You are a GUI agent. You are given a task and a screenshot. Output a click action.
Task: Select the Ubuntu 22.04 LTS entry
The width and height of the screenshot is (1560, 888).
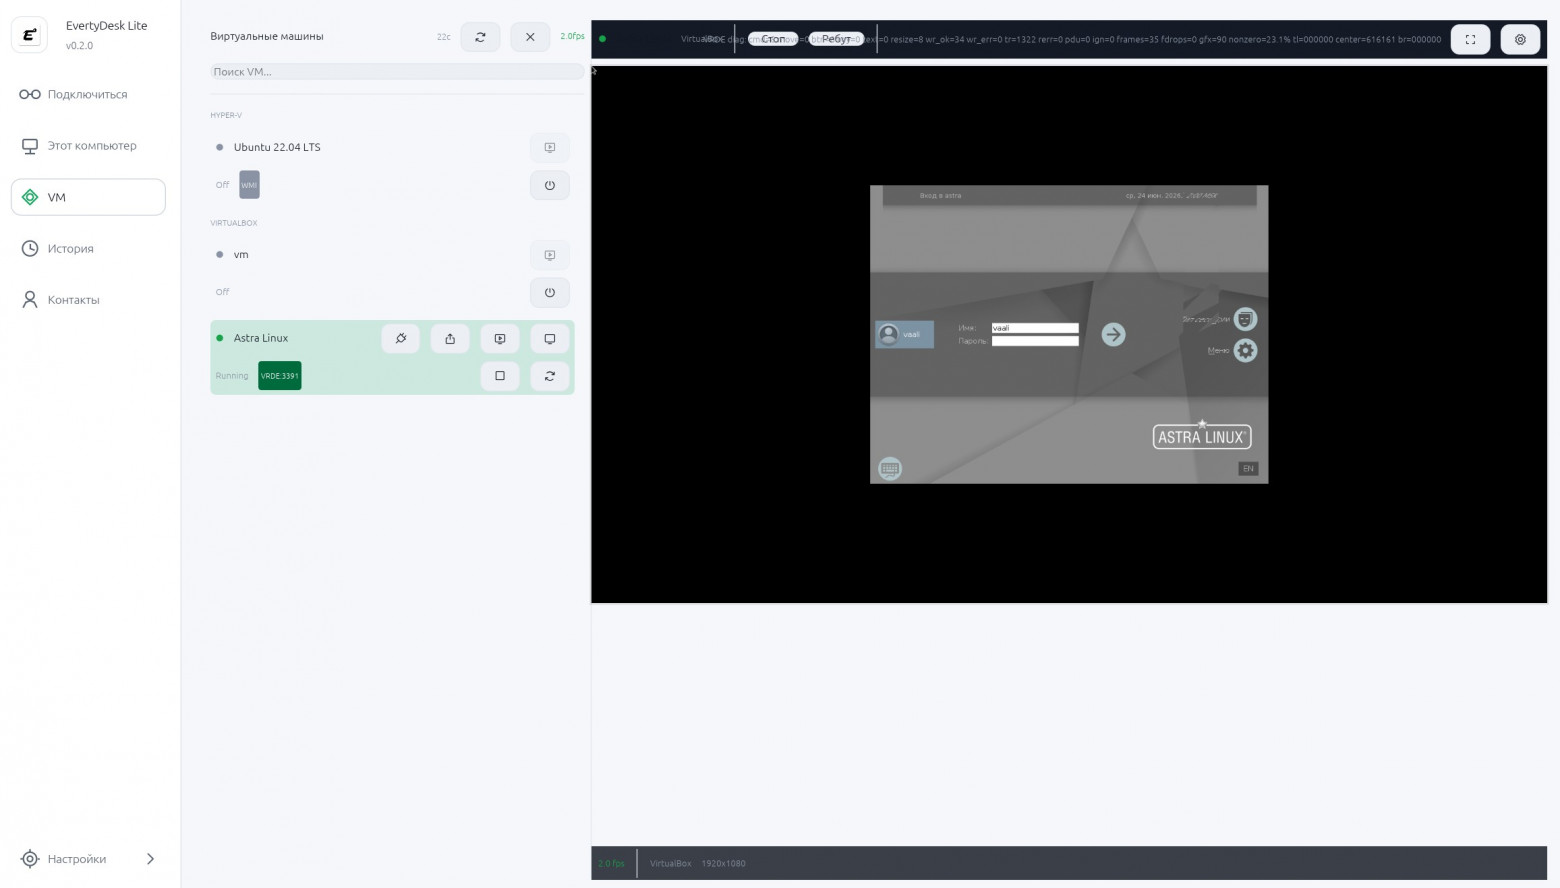tap(277, 147)
